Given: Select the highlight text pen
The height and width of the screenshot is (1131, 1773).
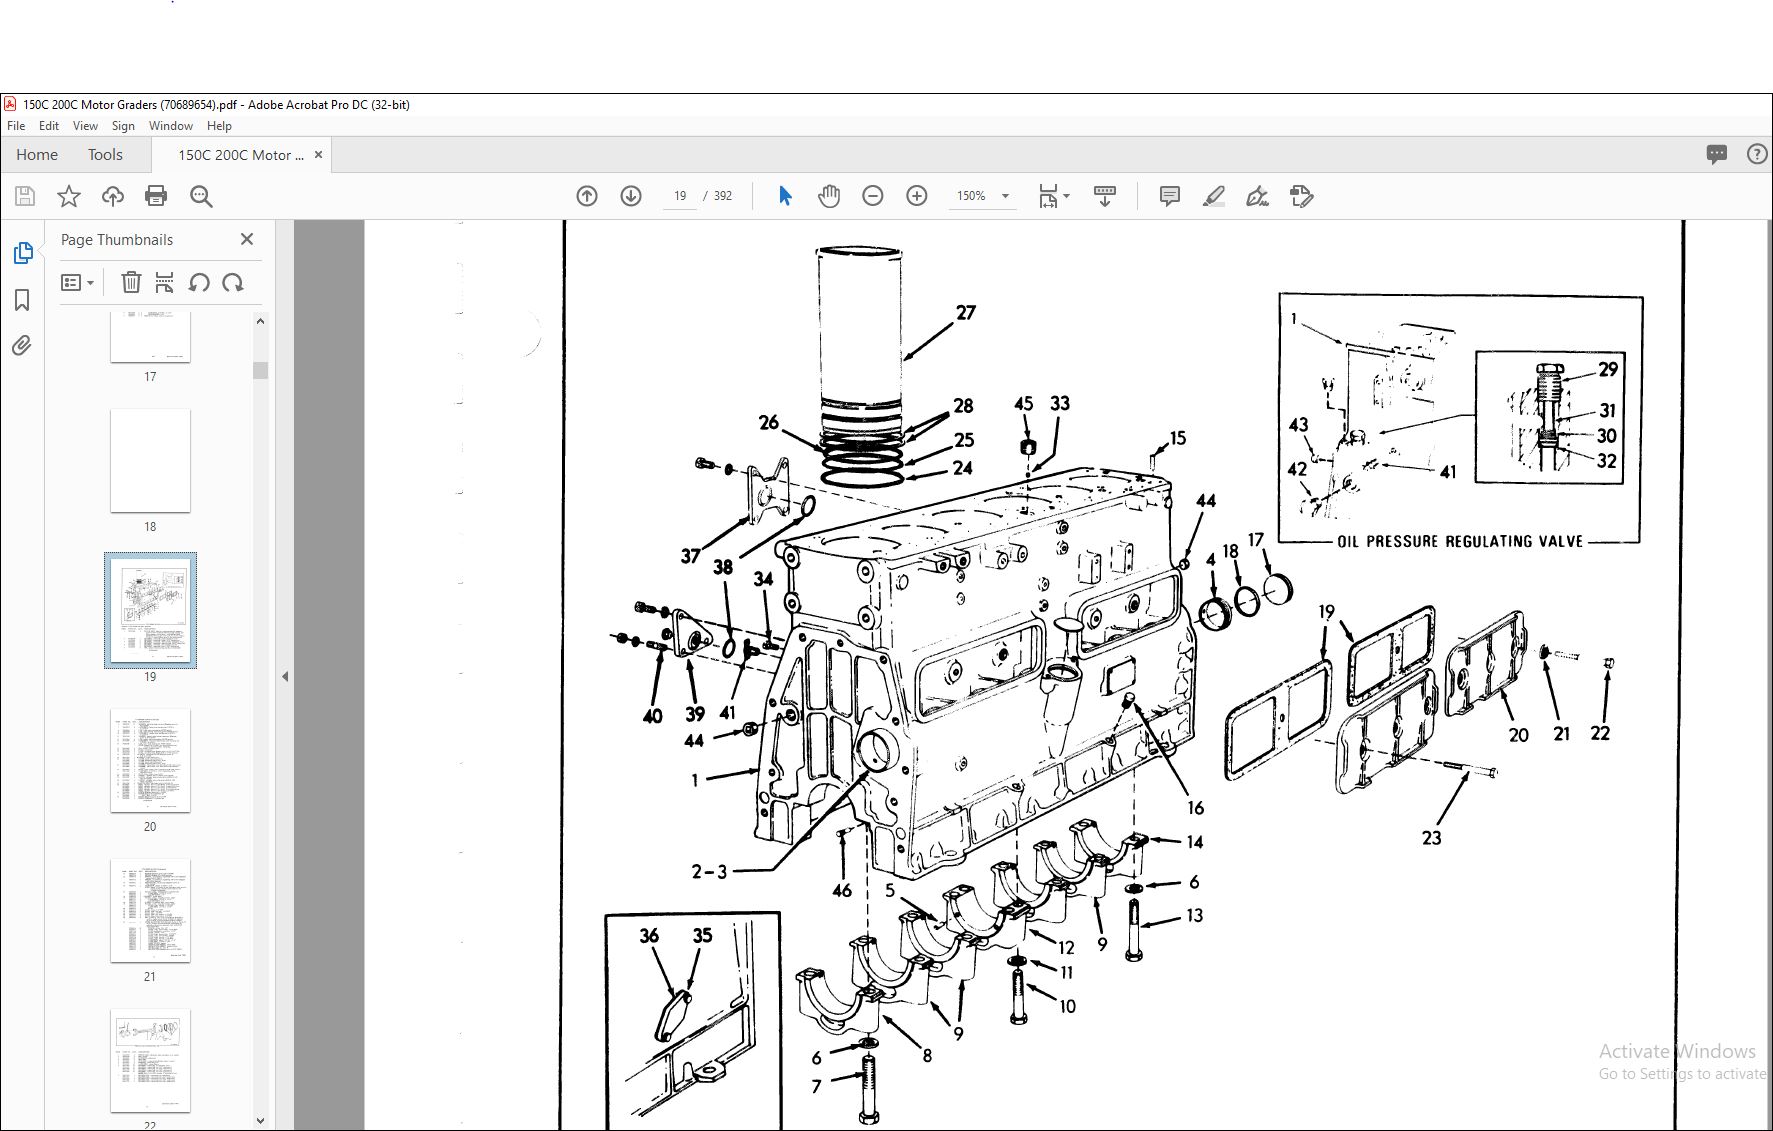Looking at the screenshot, I should tap(1213, 196).
